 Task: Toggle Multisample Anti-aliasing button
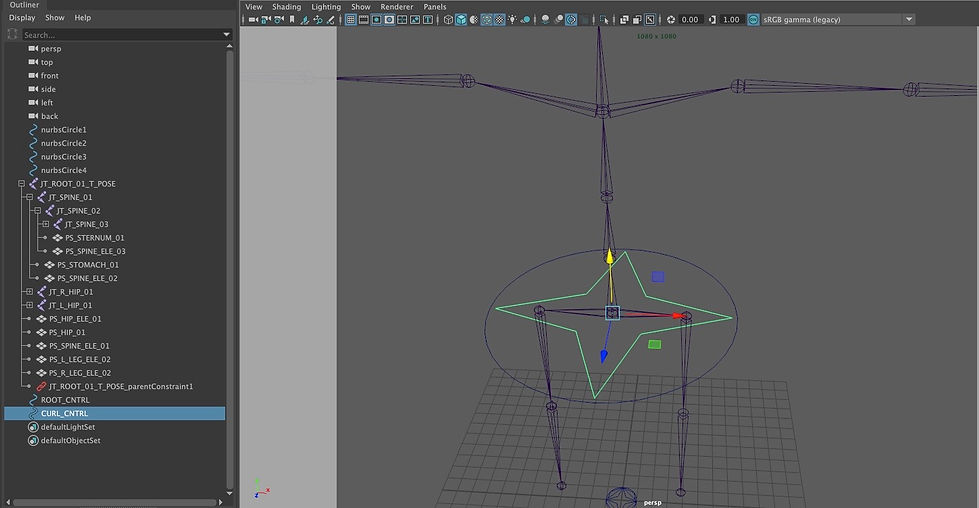pos(571,19)
